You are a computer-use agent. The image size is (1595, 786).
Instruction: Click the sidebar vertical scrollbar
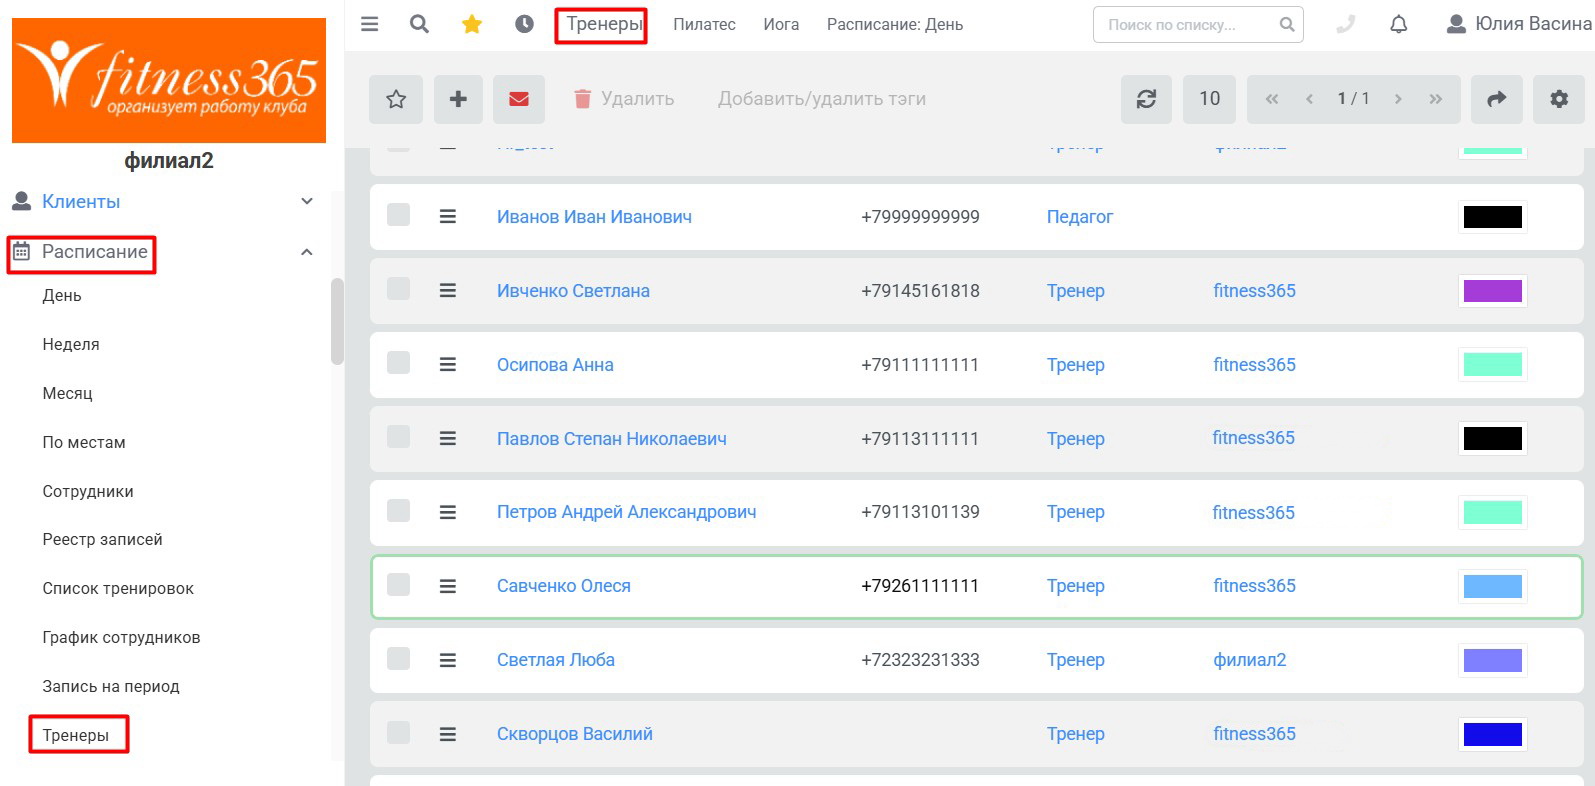(x=337, y=320)
